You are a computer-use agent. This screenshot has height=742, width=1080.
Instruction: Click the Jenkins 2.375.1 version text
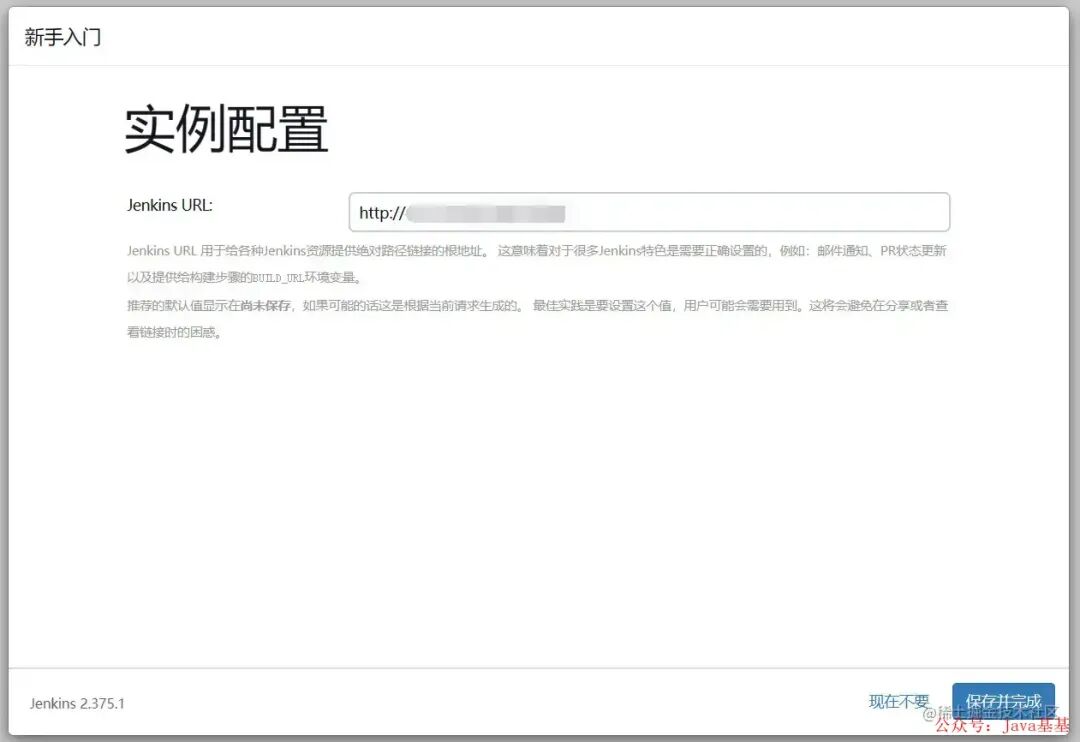tap(77, 703)
